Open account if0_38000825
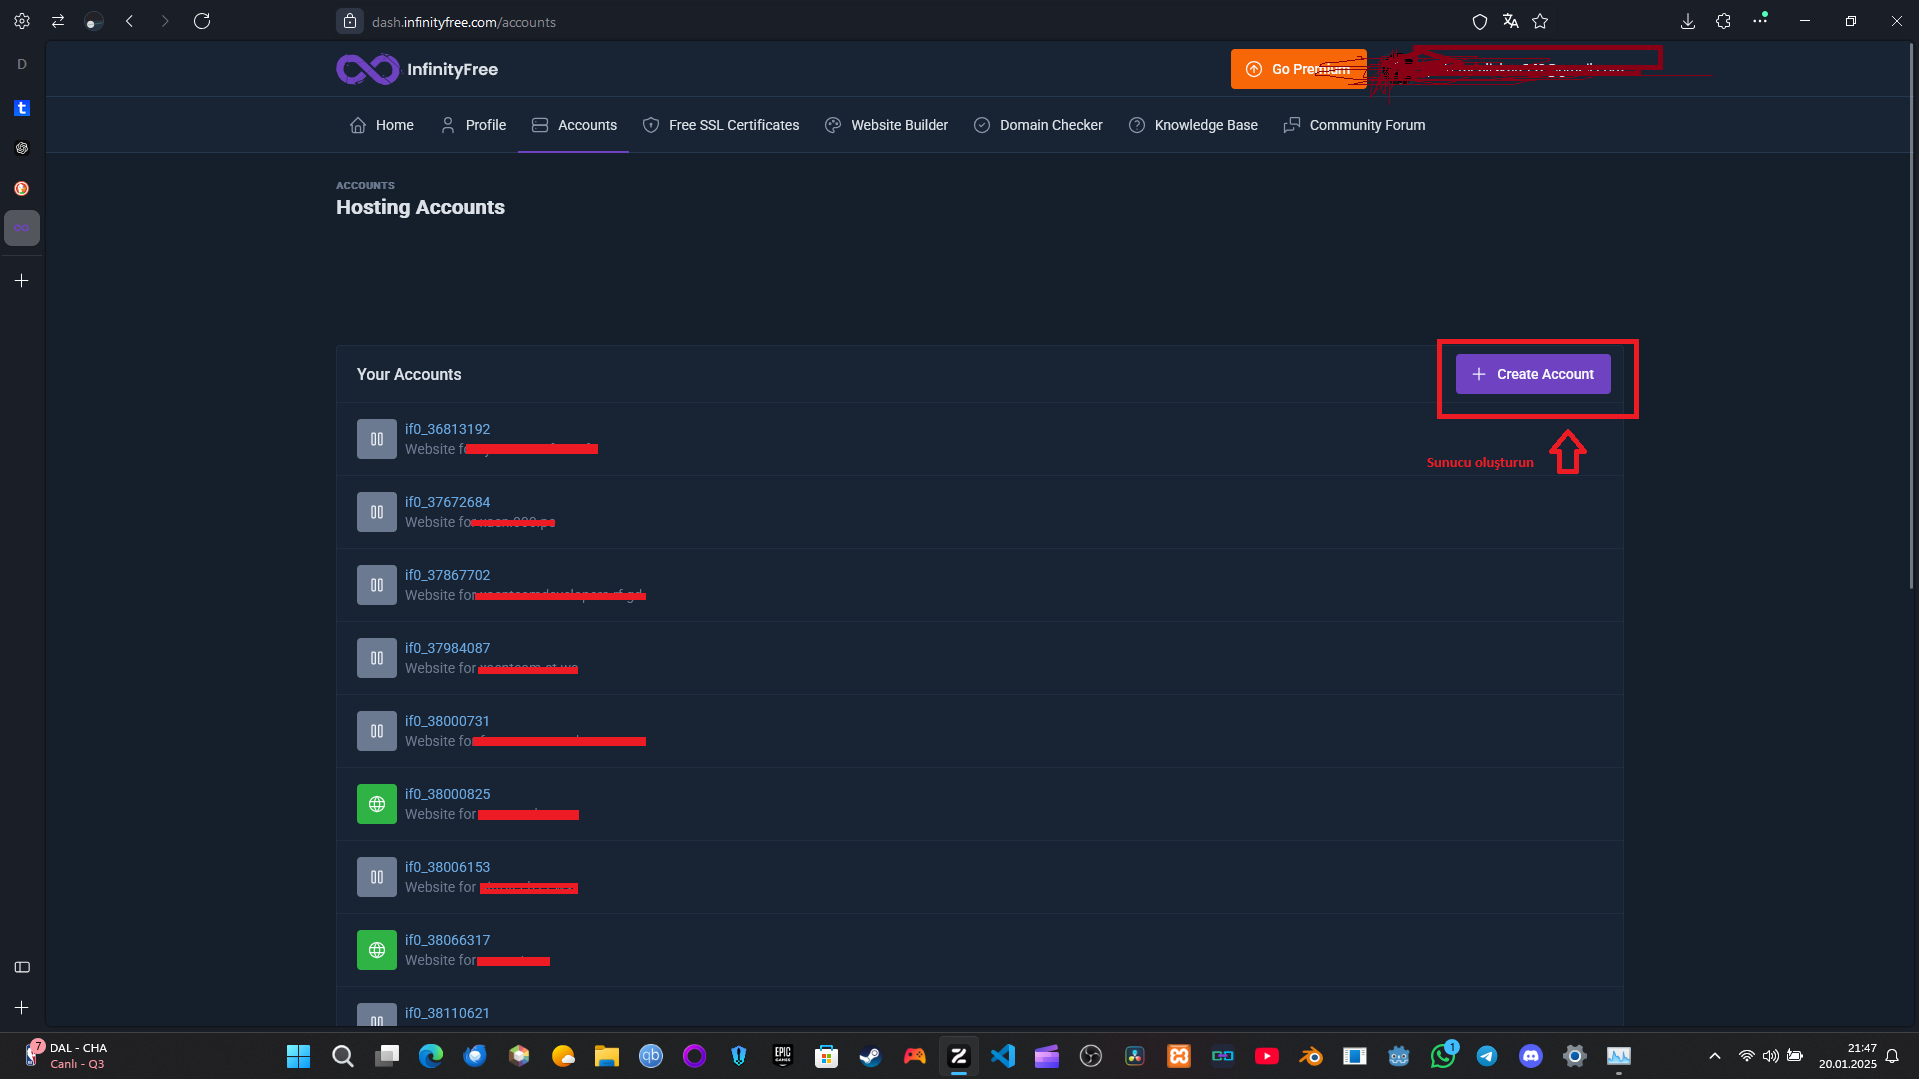This screenshot has width=1919, height=1079. (x=447, y=794)
